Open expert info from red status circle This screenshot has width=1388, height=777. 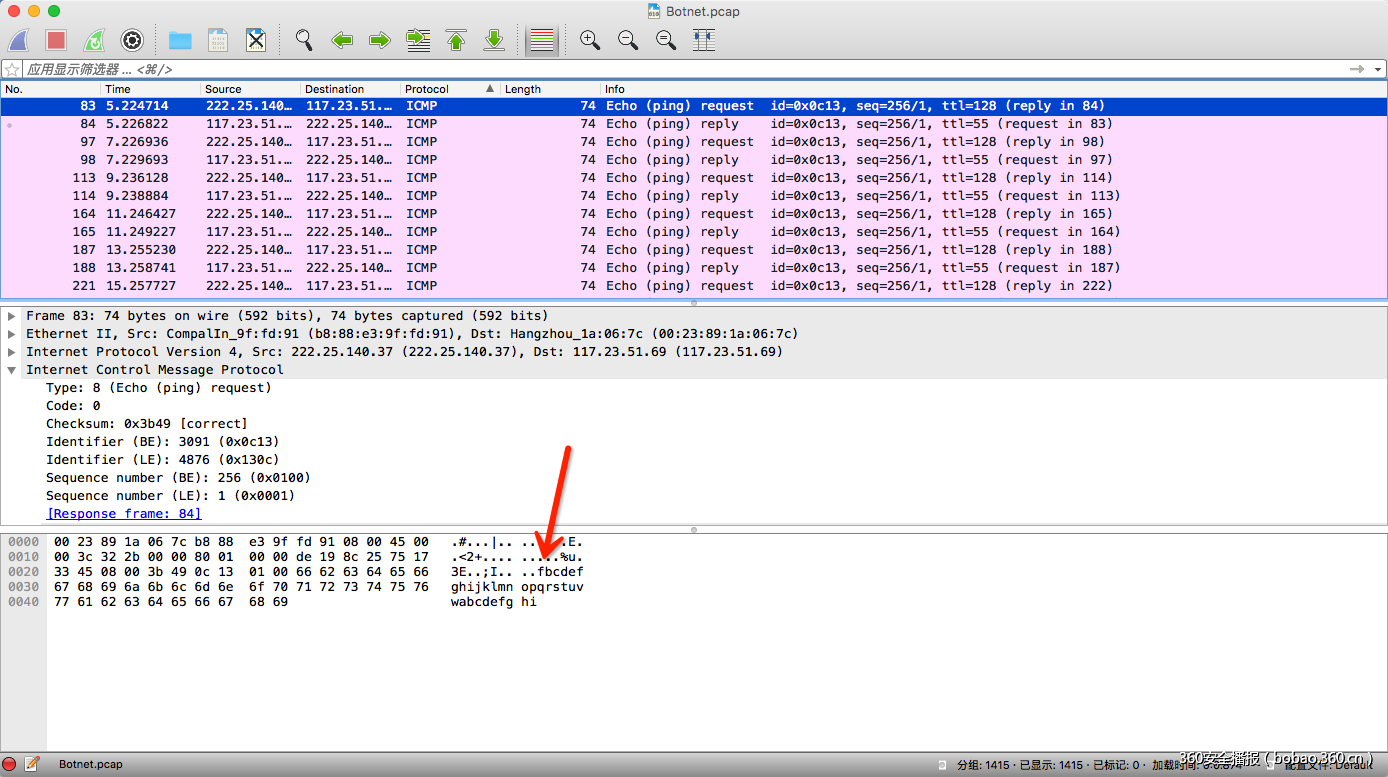coord(10,764)
